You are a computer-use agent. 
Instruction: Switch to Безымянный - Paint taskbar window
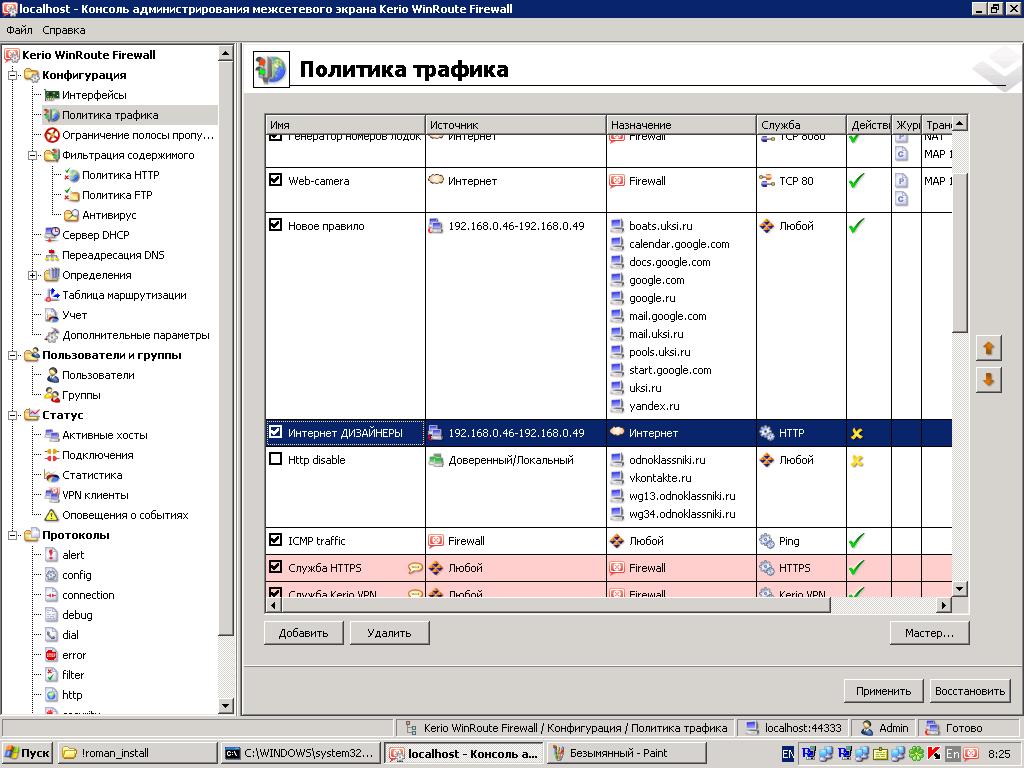click(626, 753)
